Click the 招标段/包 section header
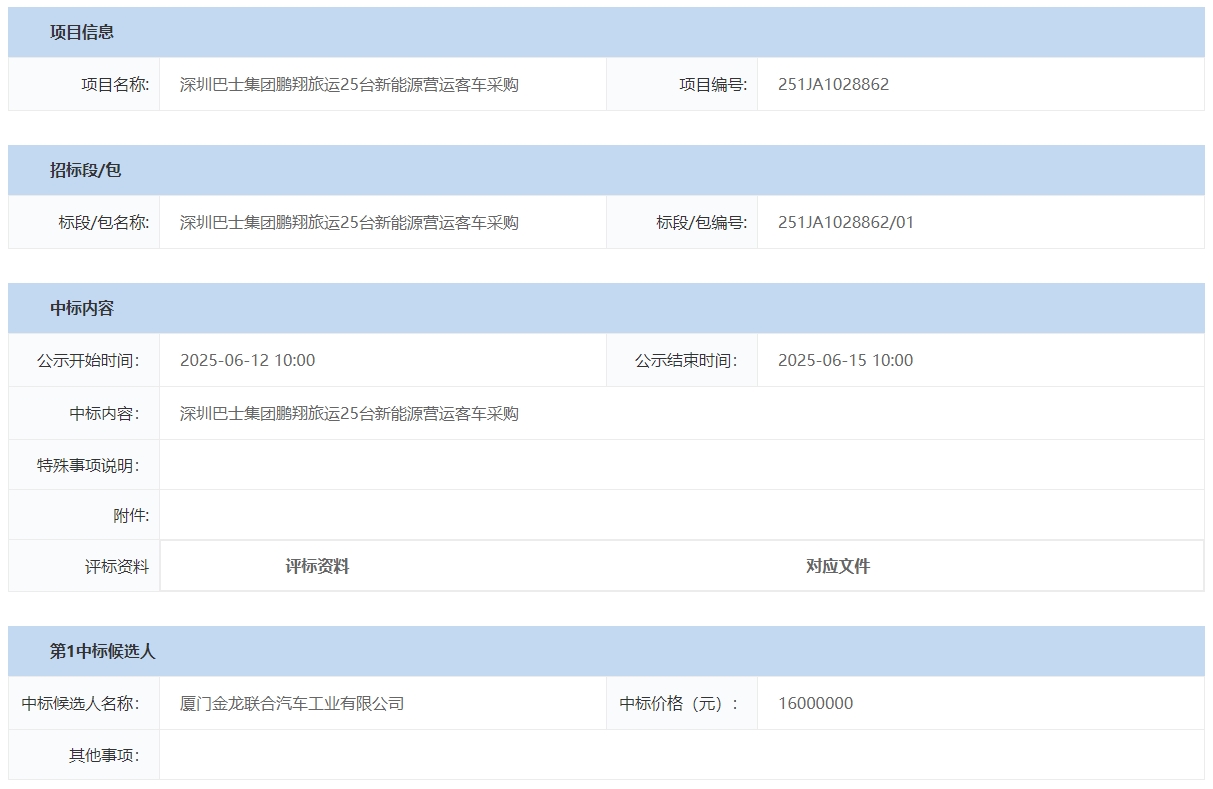 tap(85, 170)
